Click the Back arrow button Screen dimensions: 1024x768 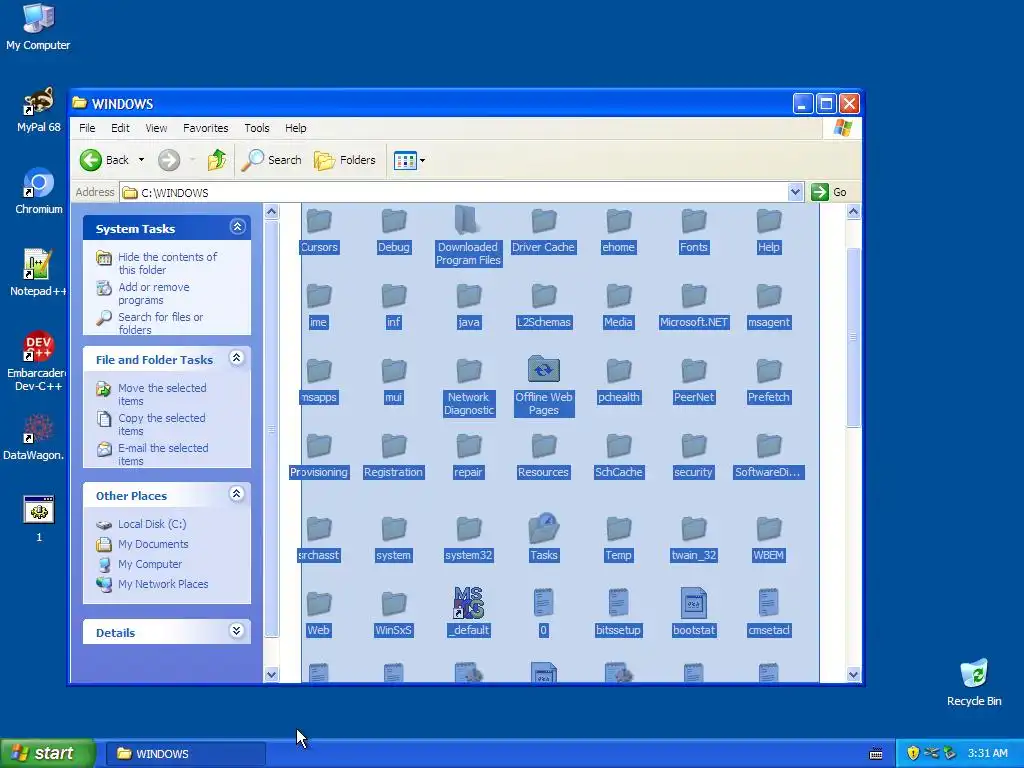click(x=104, y=160)
